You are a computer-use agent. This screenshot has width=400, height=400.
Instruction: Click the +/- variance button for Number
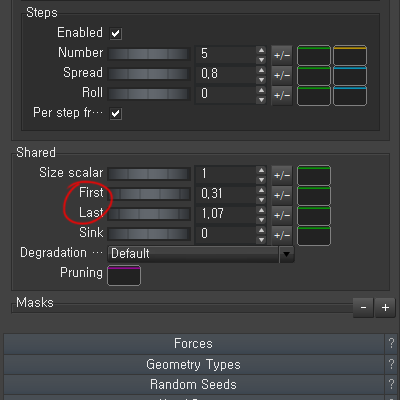[282, 55]
